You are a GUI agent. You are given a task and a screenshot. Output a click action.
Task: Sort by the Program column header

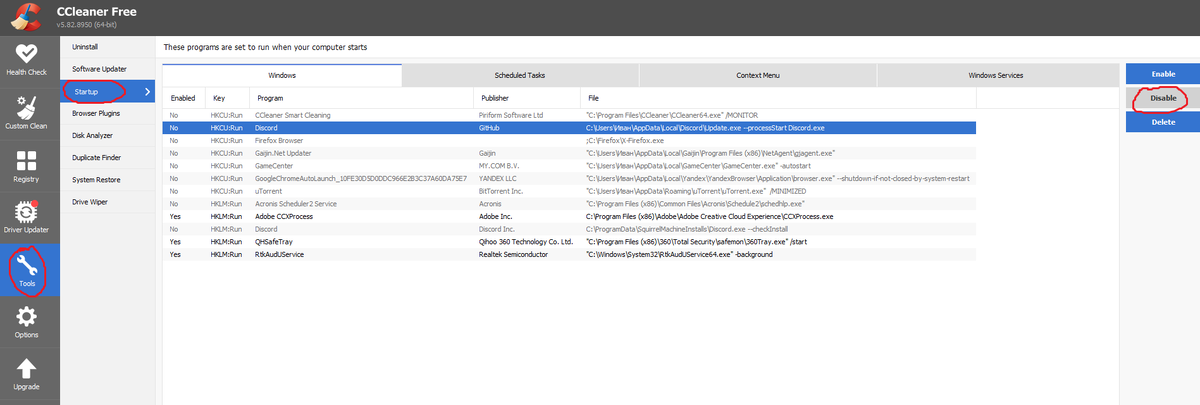[x=361, y=98]
